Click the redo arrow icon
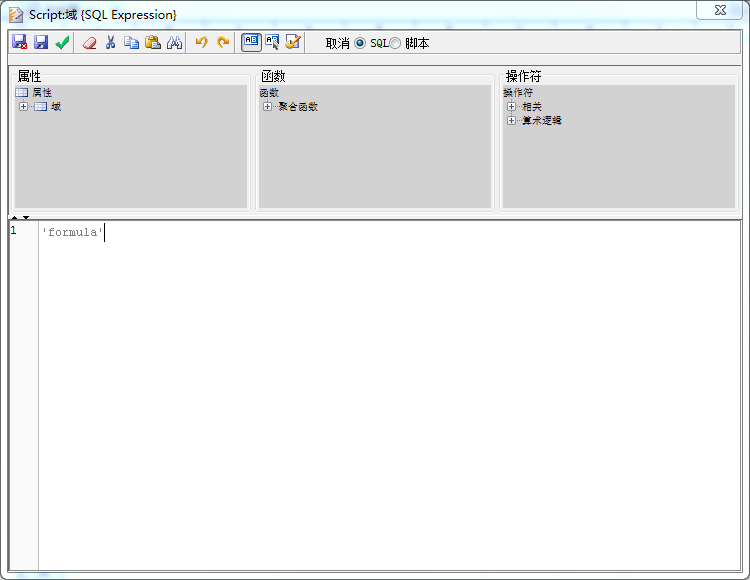 [223, 43]
